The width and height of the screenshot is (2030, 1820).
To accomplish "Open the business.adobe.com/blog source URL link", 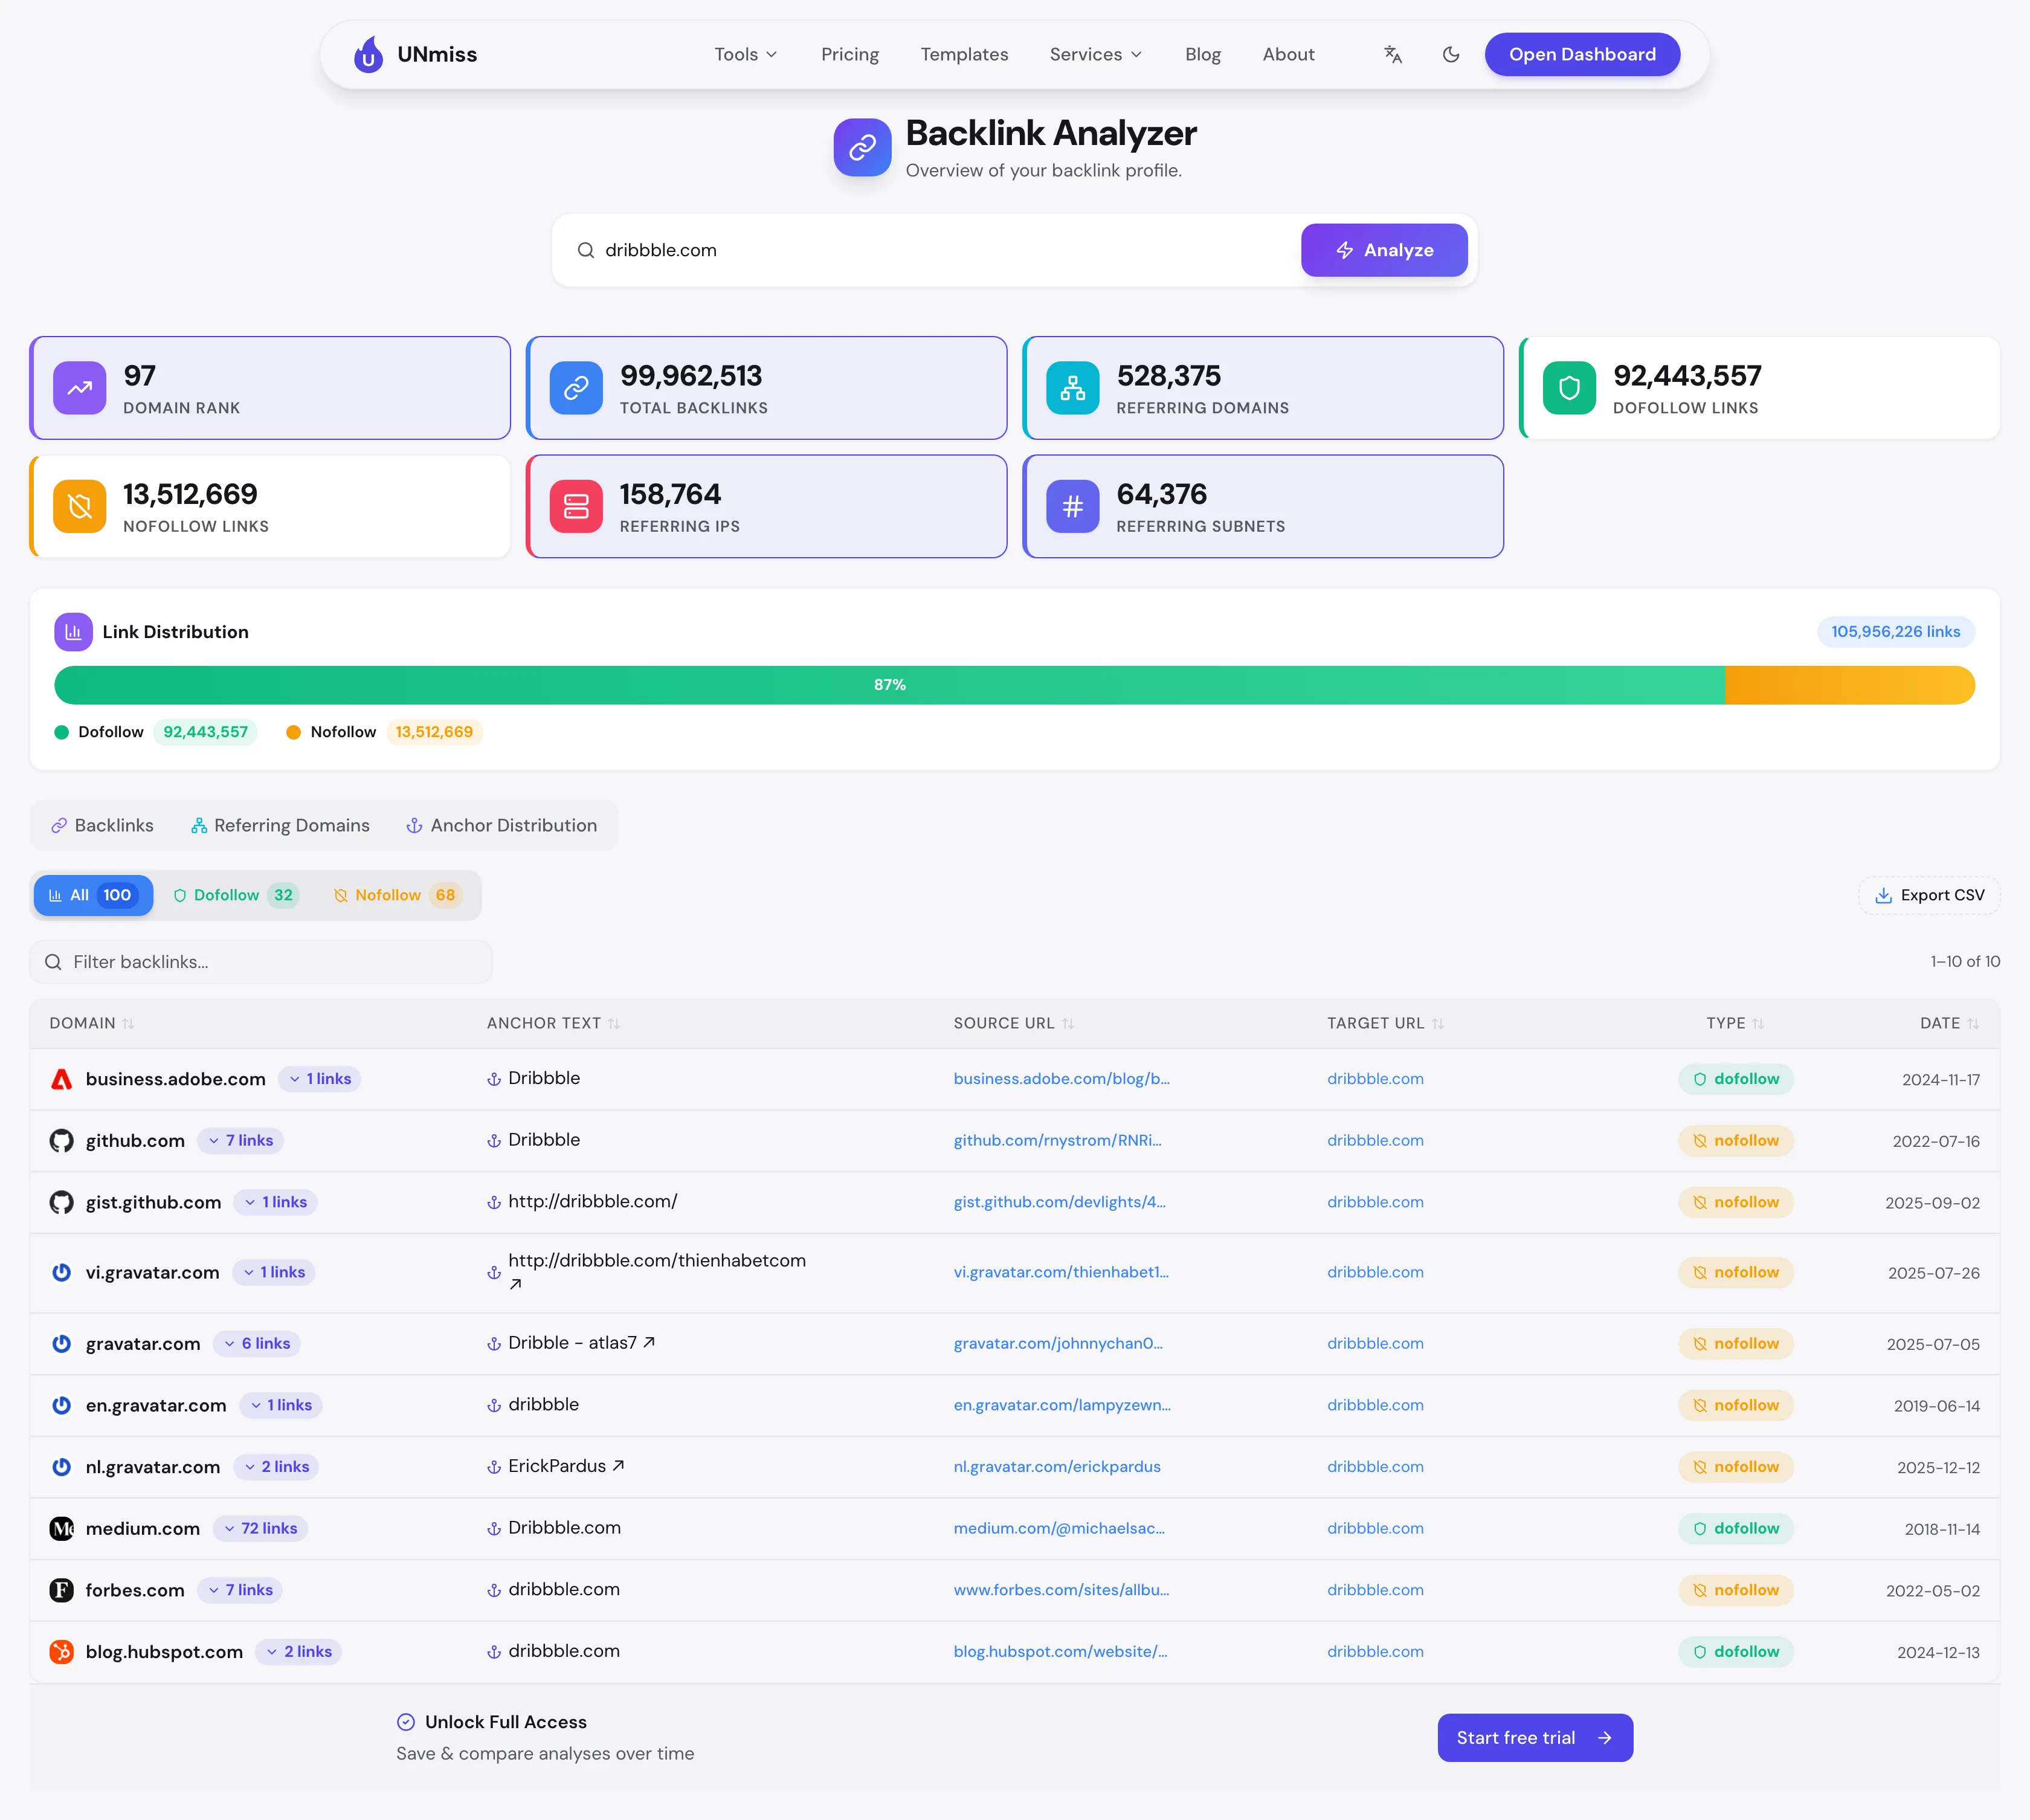I will [x=1061, y=1079].
